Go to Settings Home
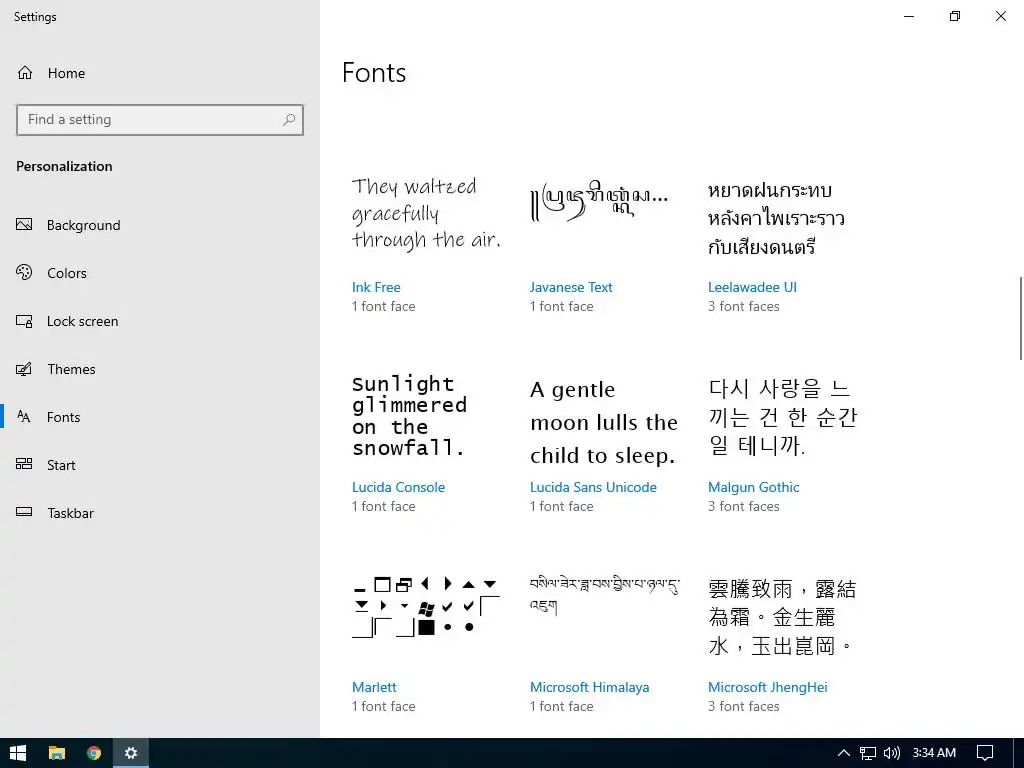1024x768 pixels. (160, 73)
